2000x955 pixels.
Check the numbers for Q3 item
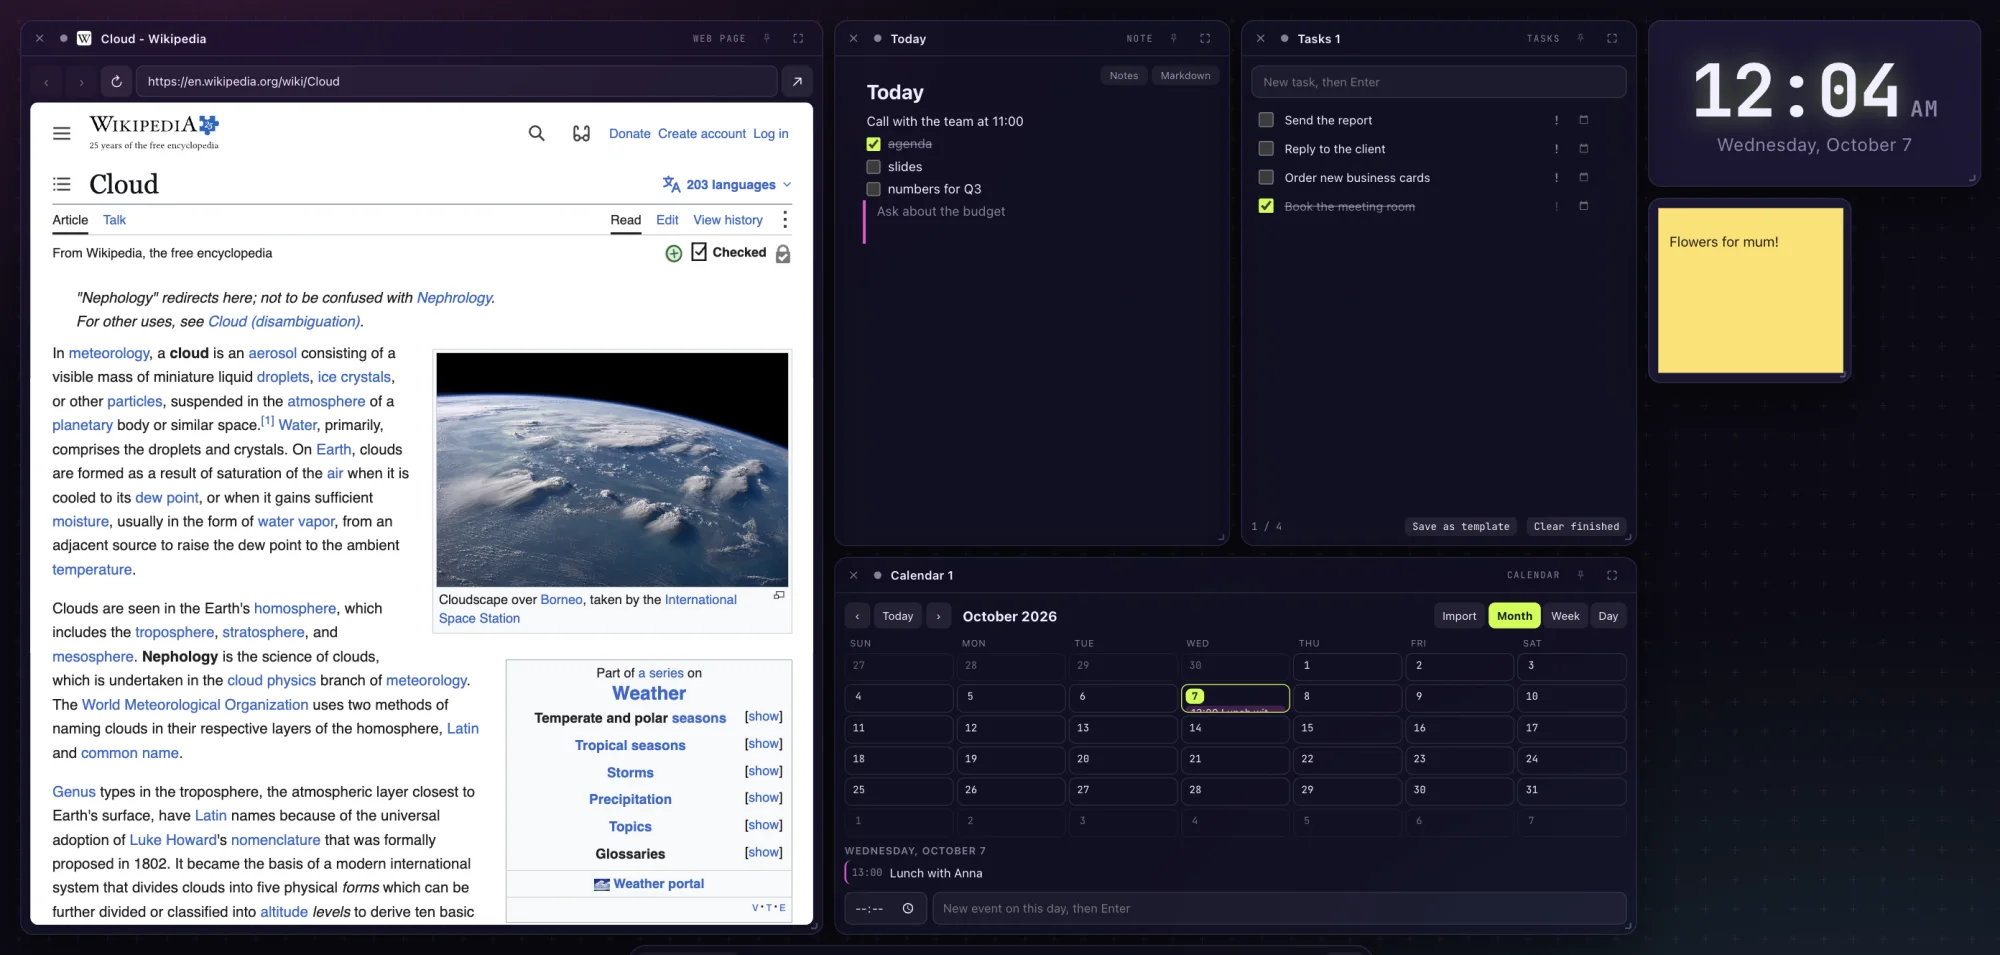[874, 189]
